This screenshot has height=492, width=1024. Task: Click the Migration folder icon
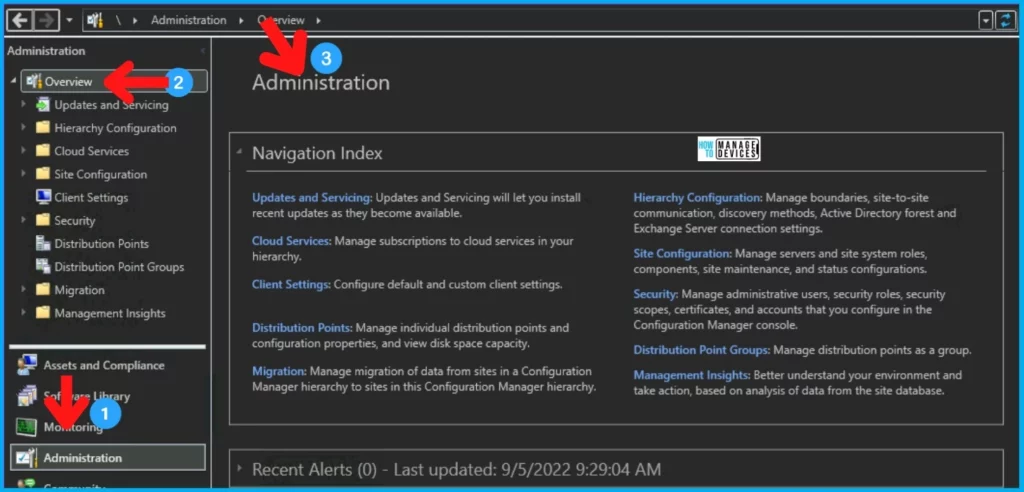pos(43,289)
